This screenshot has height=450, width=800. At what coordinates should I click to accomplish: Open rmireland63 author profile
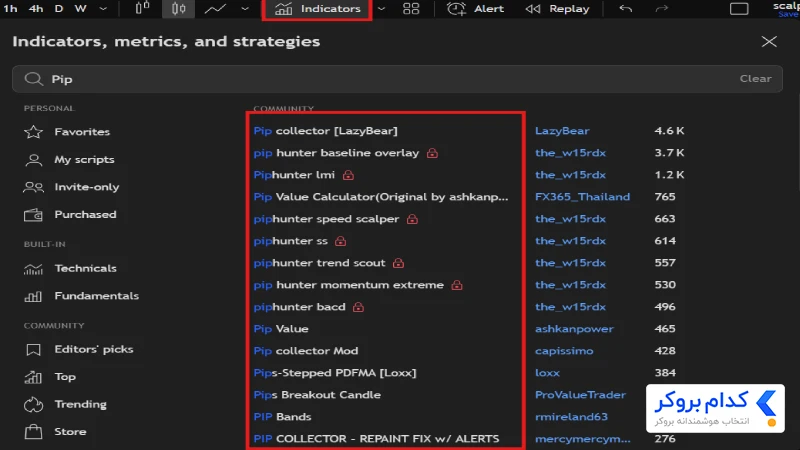(571, 416)
